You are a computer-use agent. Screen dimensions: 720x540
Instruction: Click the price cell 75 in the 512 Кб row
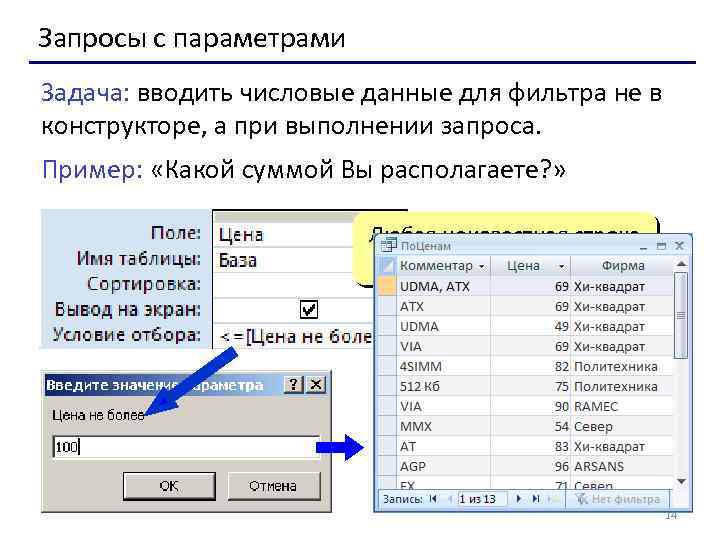(531, 386)
